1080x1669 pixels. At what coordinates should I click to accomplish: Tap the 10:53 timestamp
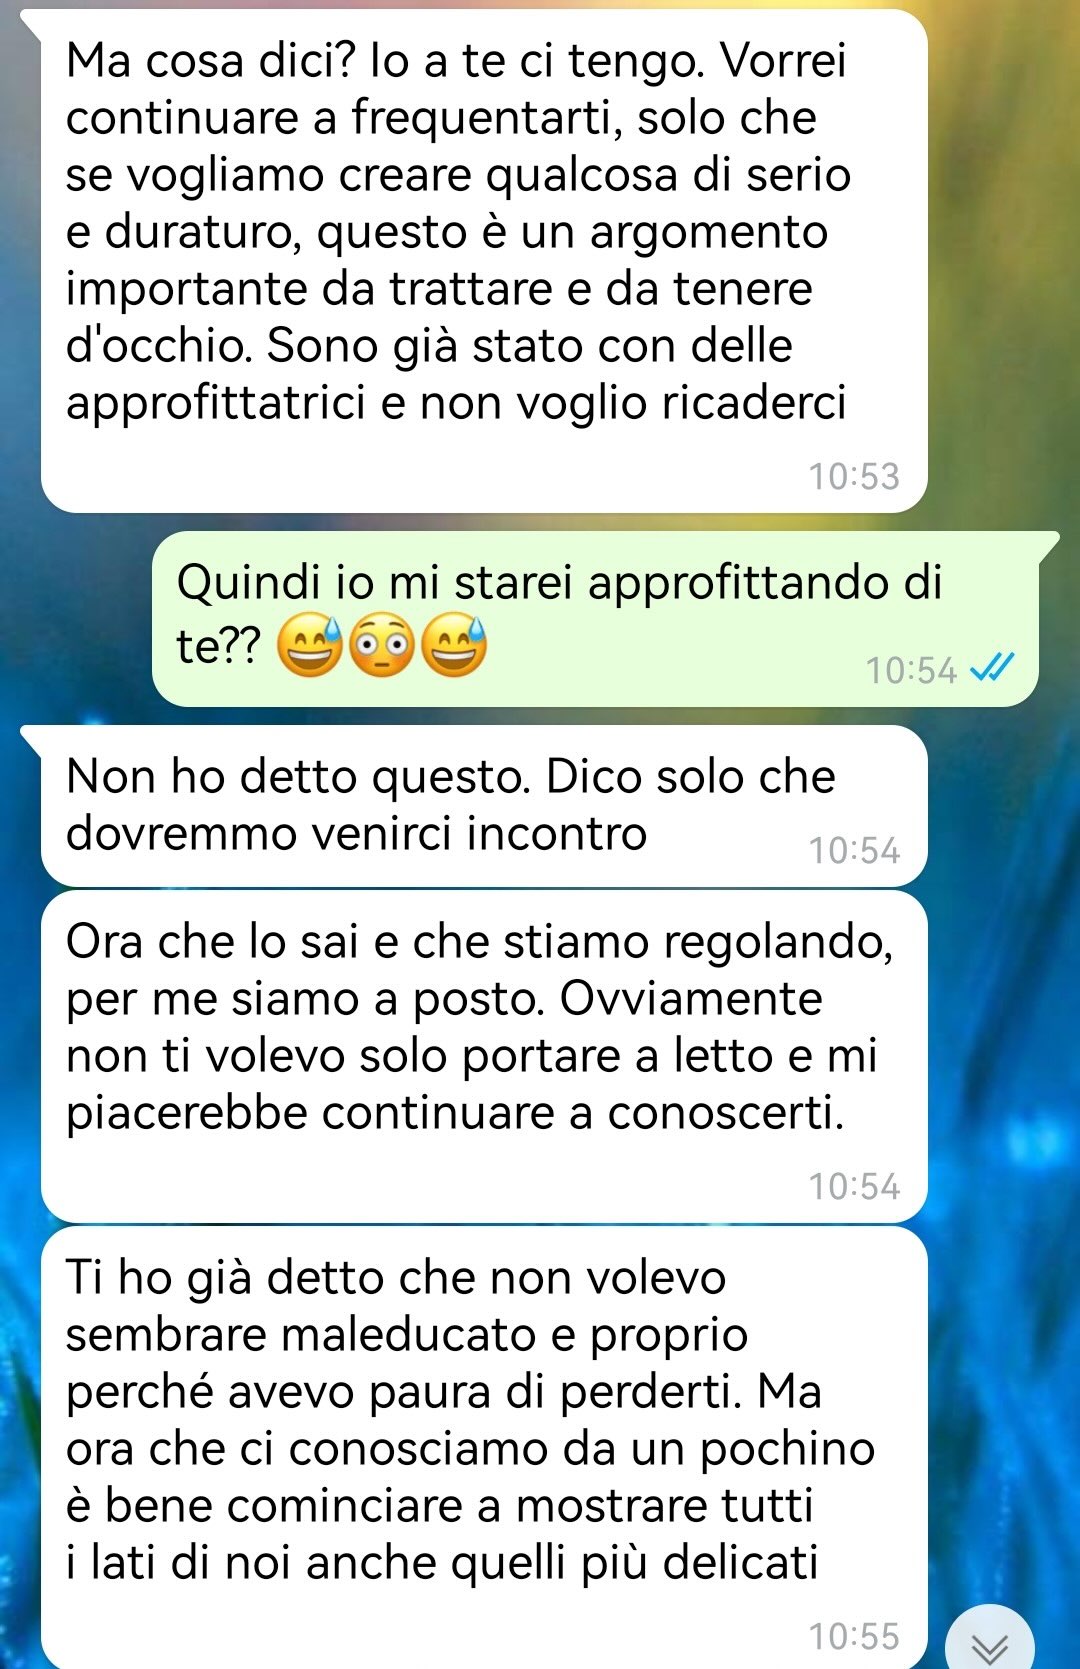coord(854,477)
